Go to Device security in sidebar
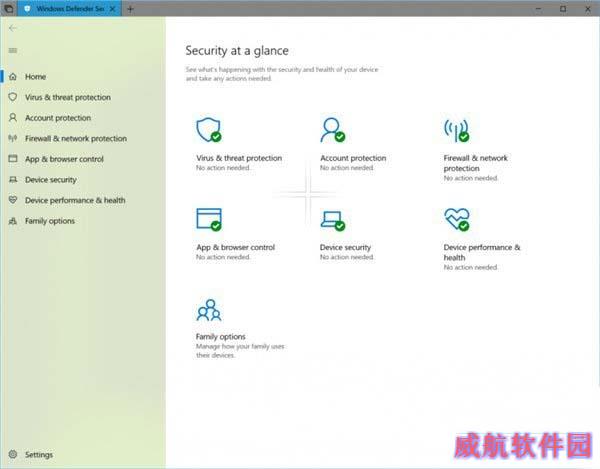The image size is (600, 469). point(51,179)
